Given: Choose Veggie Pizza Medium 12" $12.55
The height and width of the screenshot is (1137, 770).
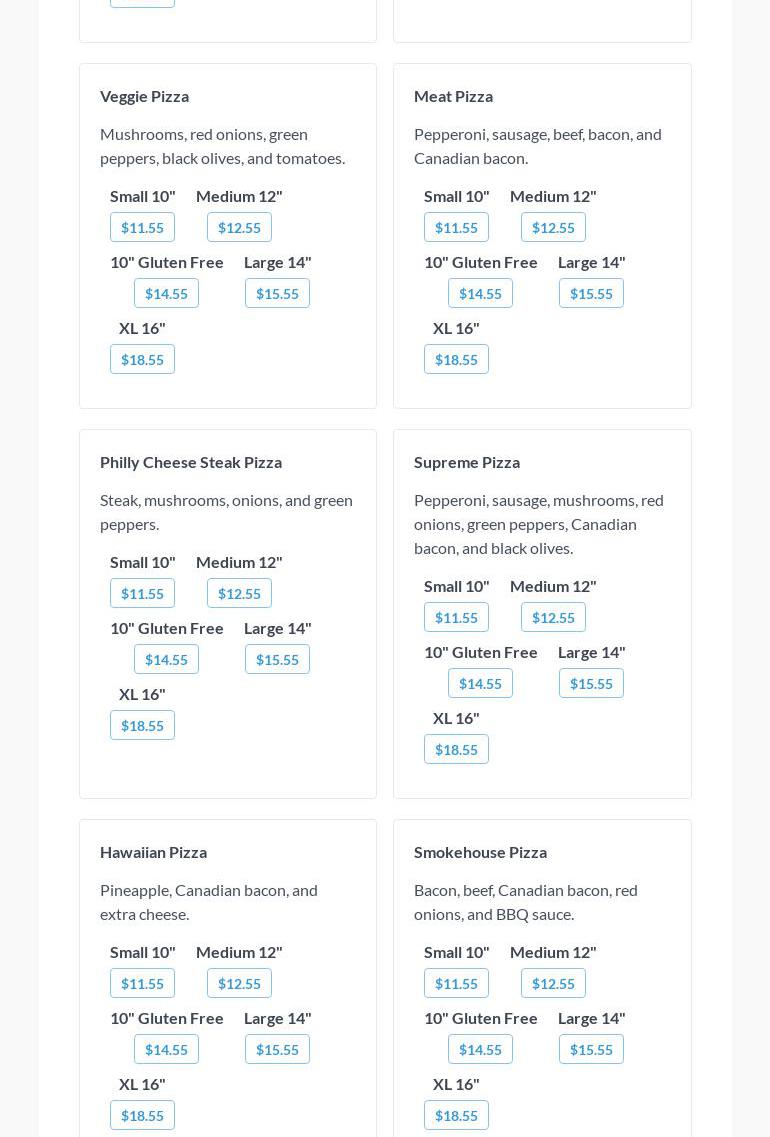Looking at the screenshot, I should pos(239,227).
